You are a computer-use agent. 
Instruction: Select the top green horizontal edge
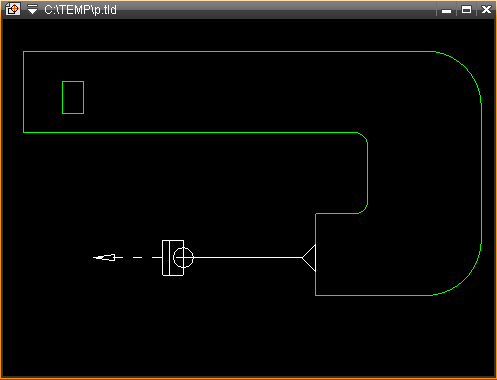(x=229, y=51)
